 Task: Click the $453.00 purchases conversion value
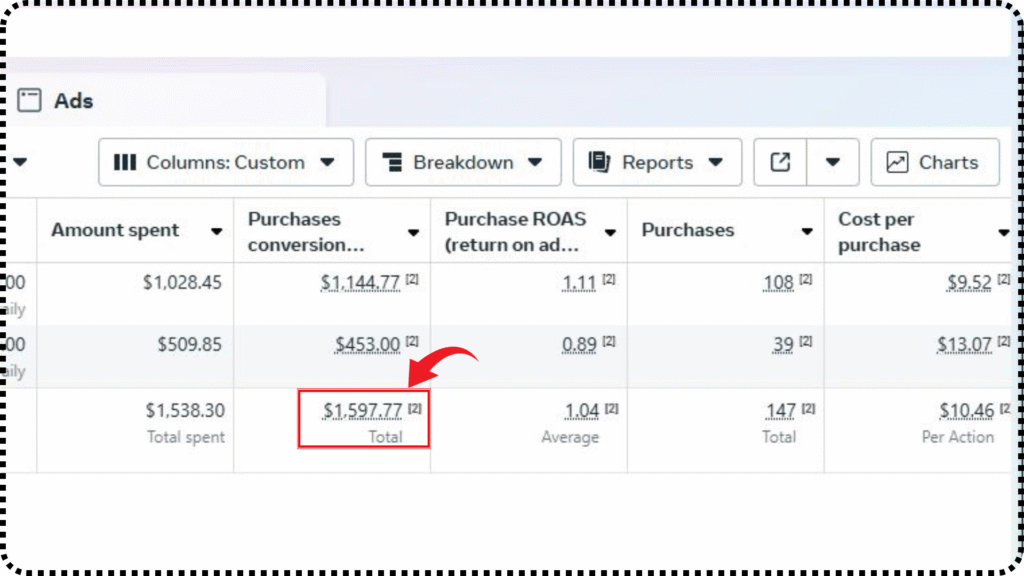pyautogui.click(x=367, y=345)
